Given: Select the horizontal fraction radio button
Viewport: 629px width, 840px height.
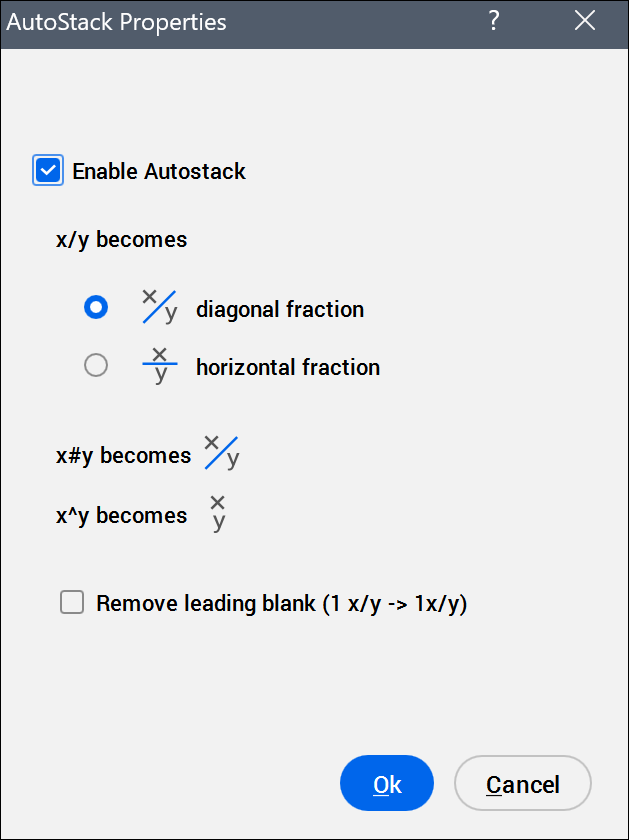Looking at the screenshot, I should point(96,366).
